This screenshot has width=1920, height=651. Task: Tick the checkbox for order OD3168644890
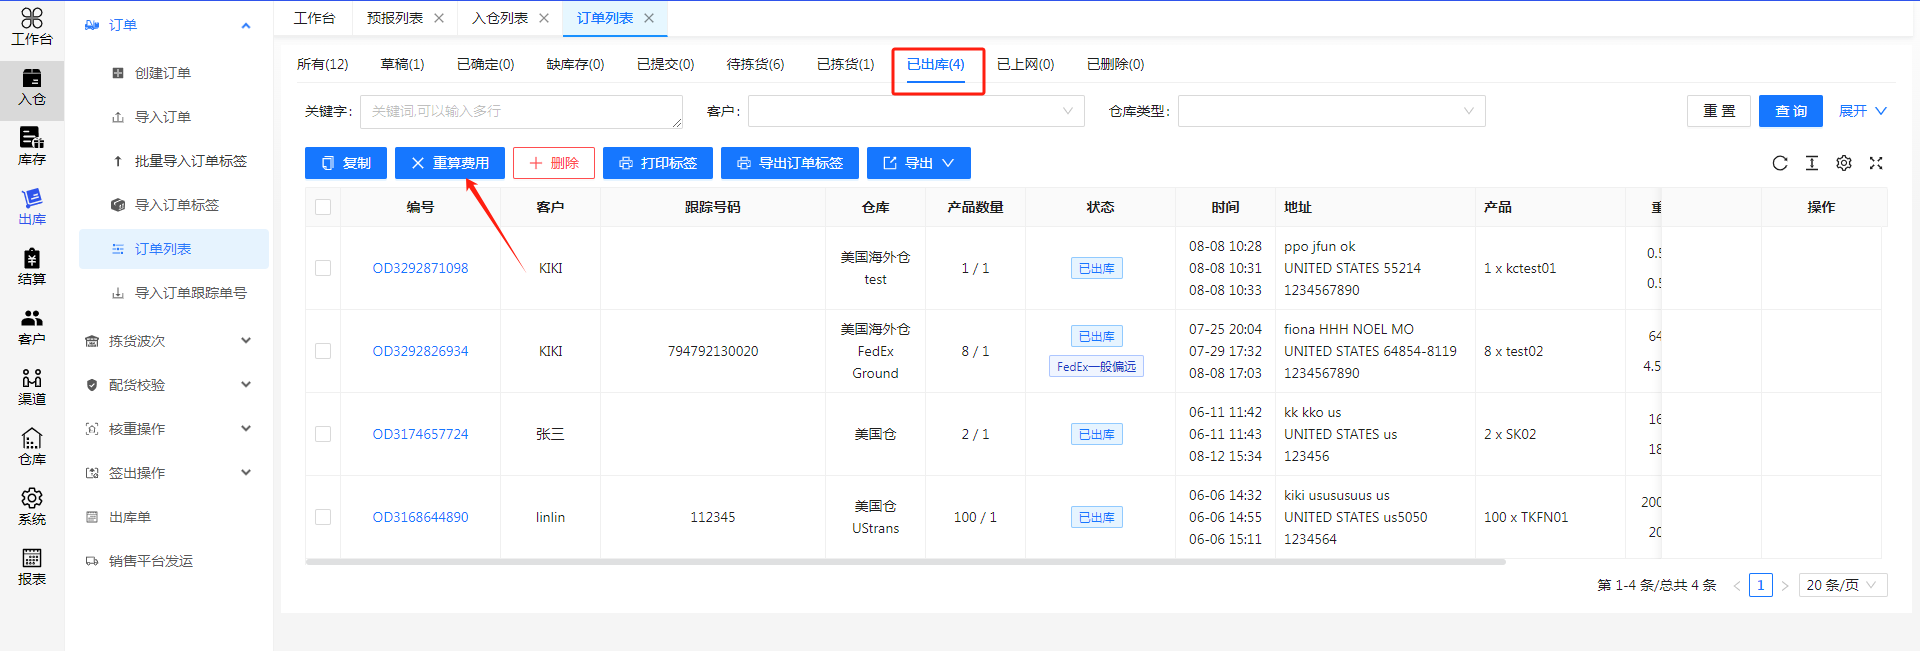tap(323, 517)
